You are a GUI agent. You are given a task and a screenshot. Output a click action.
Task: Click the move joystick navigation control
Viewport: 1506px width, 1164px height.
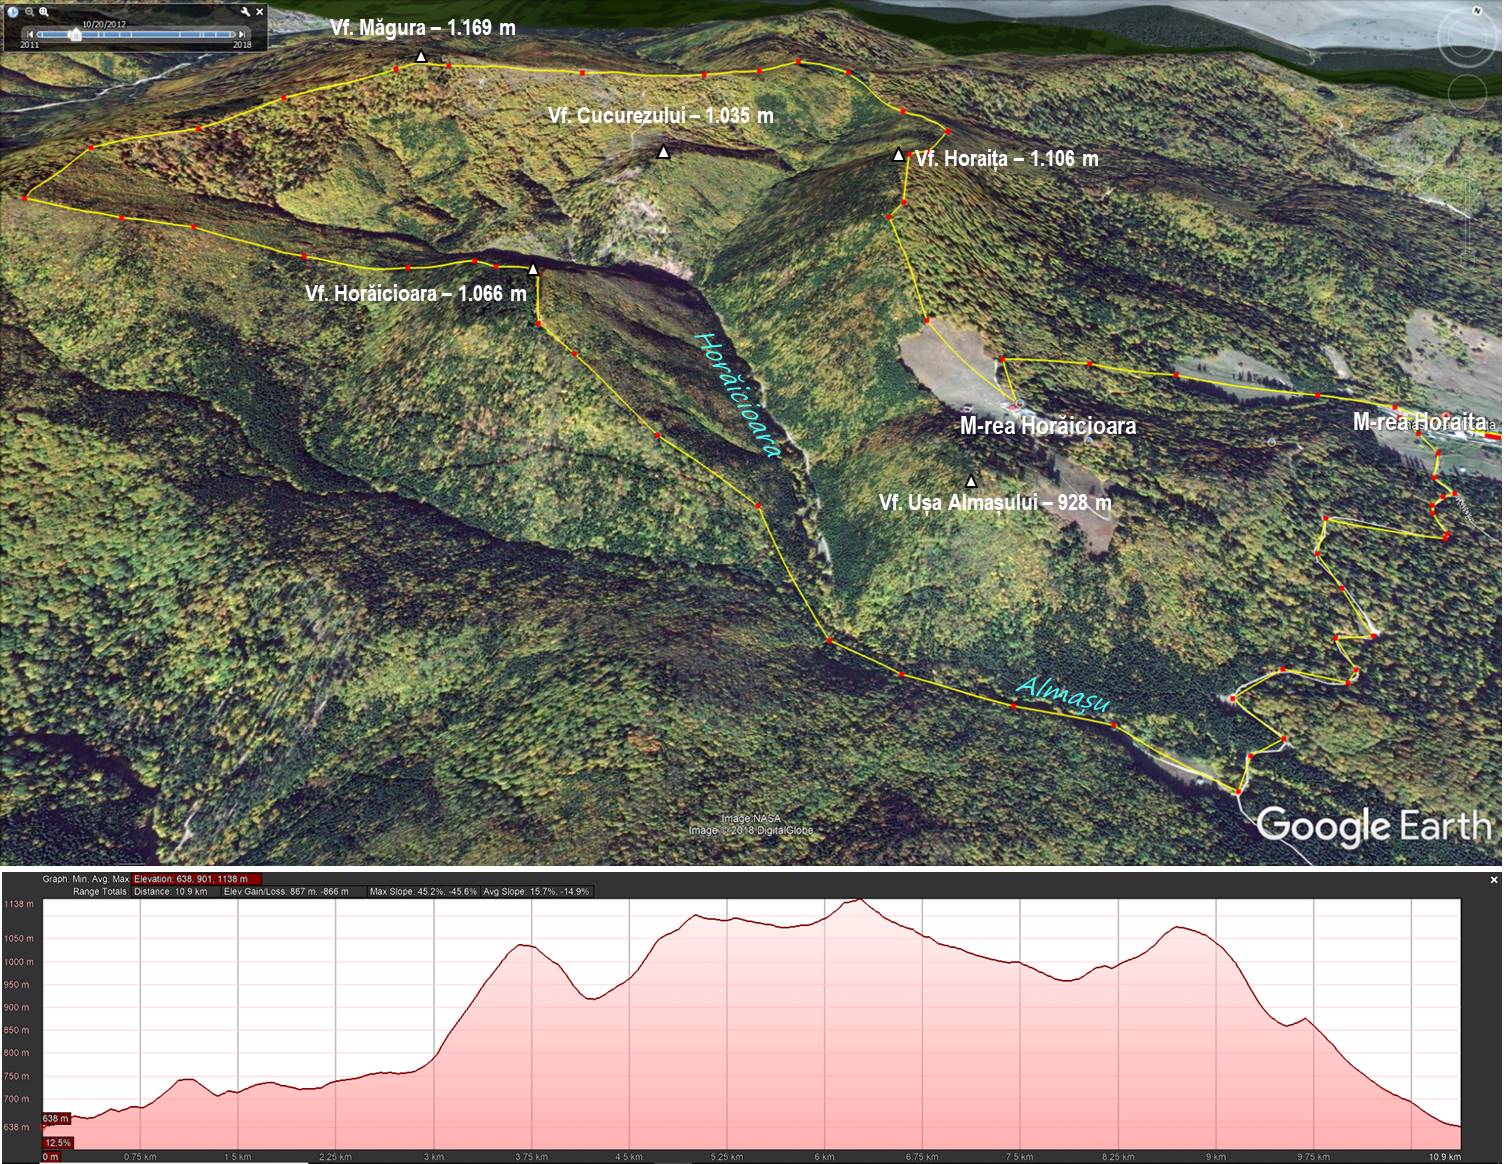(x=1469, y=92)
